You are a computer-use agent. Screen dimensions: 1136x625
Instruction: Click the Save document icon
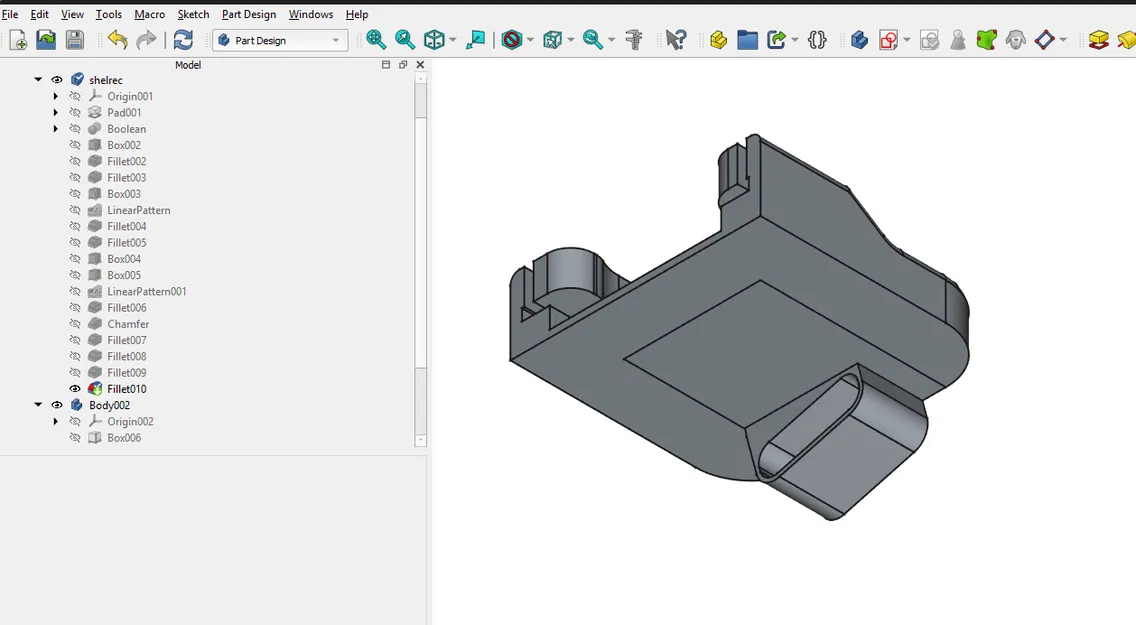pyautogui.click(x=75, y=40)
